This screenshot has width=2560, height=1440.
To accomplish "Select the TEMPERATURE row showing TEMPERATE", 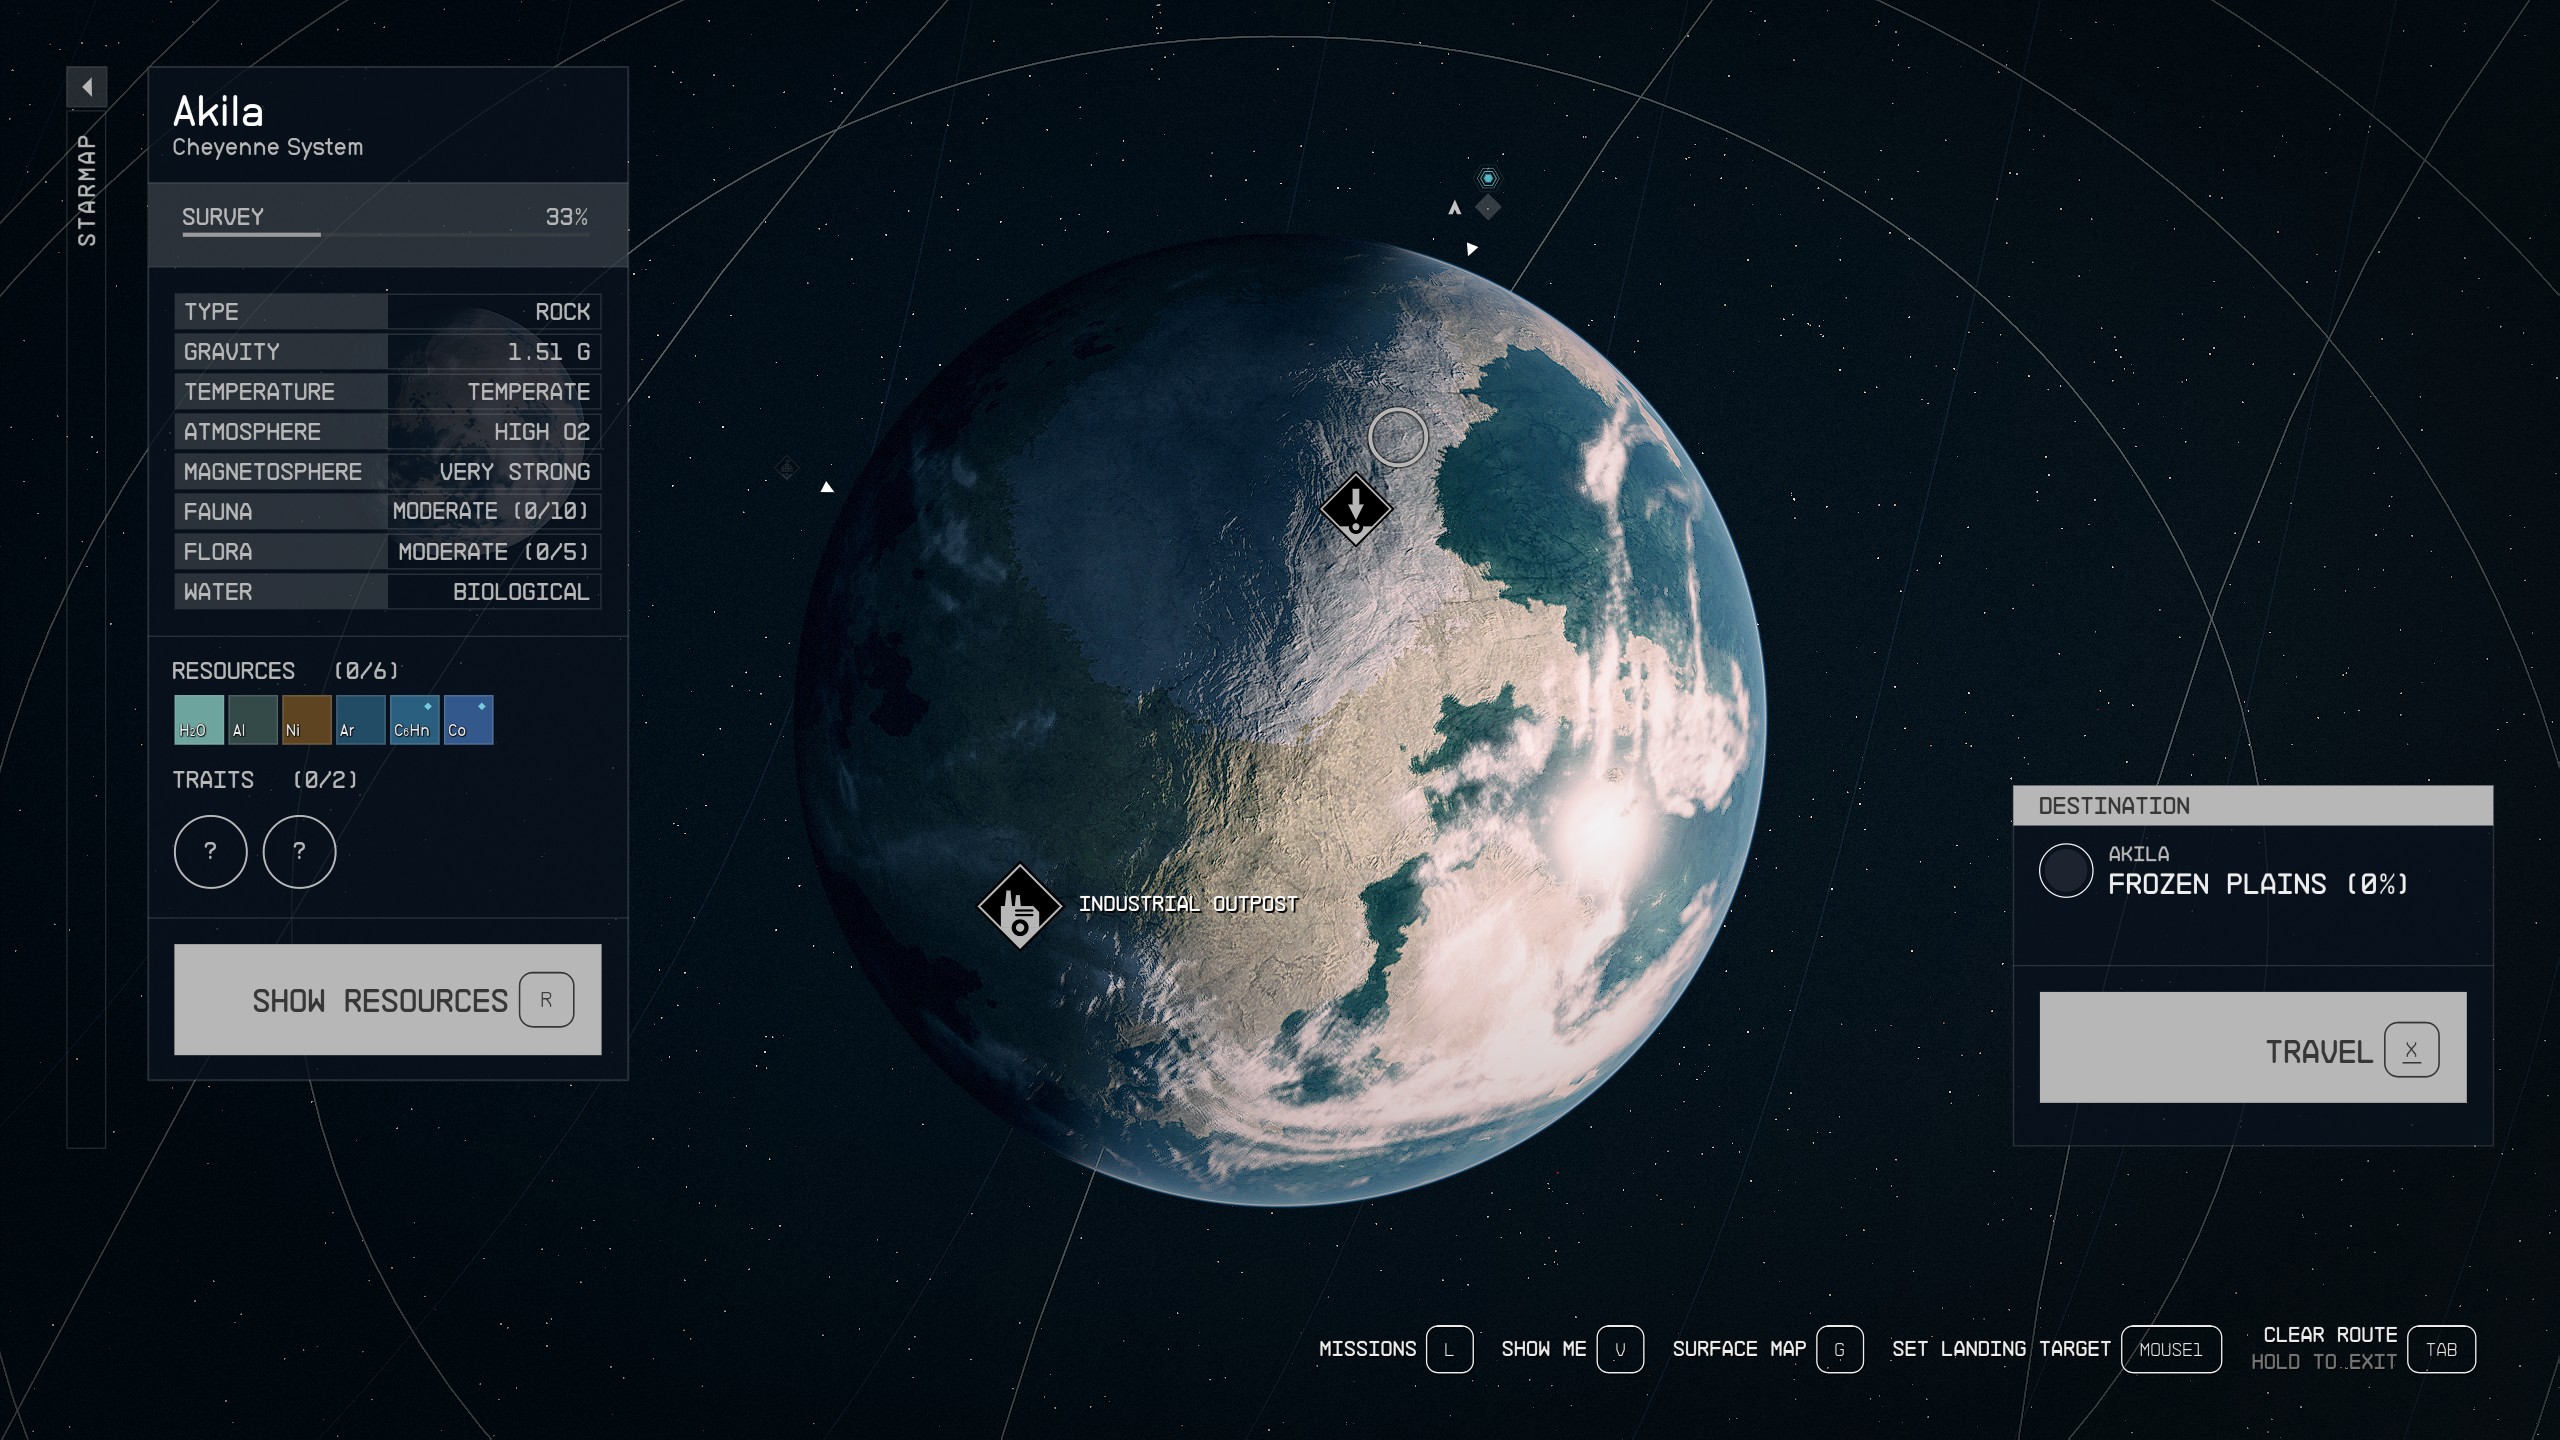I will 387,392.
